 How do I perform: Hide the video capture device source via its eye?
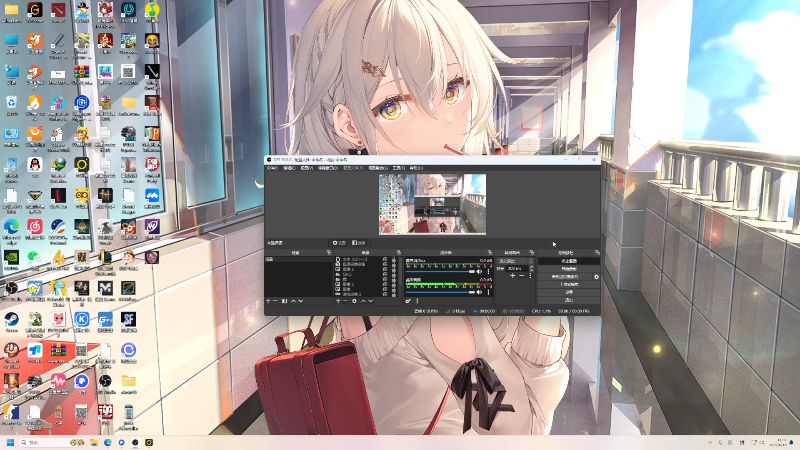click(385, 264)
